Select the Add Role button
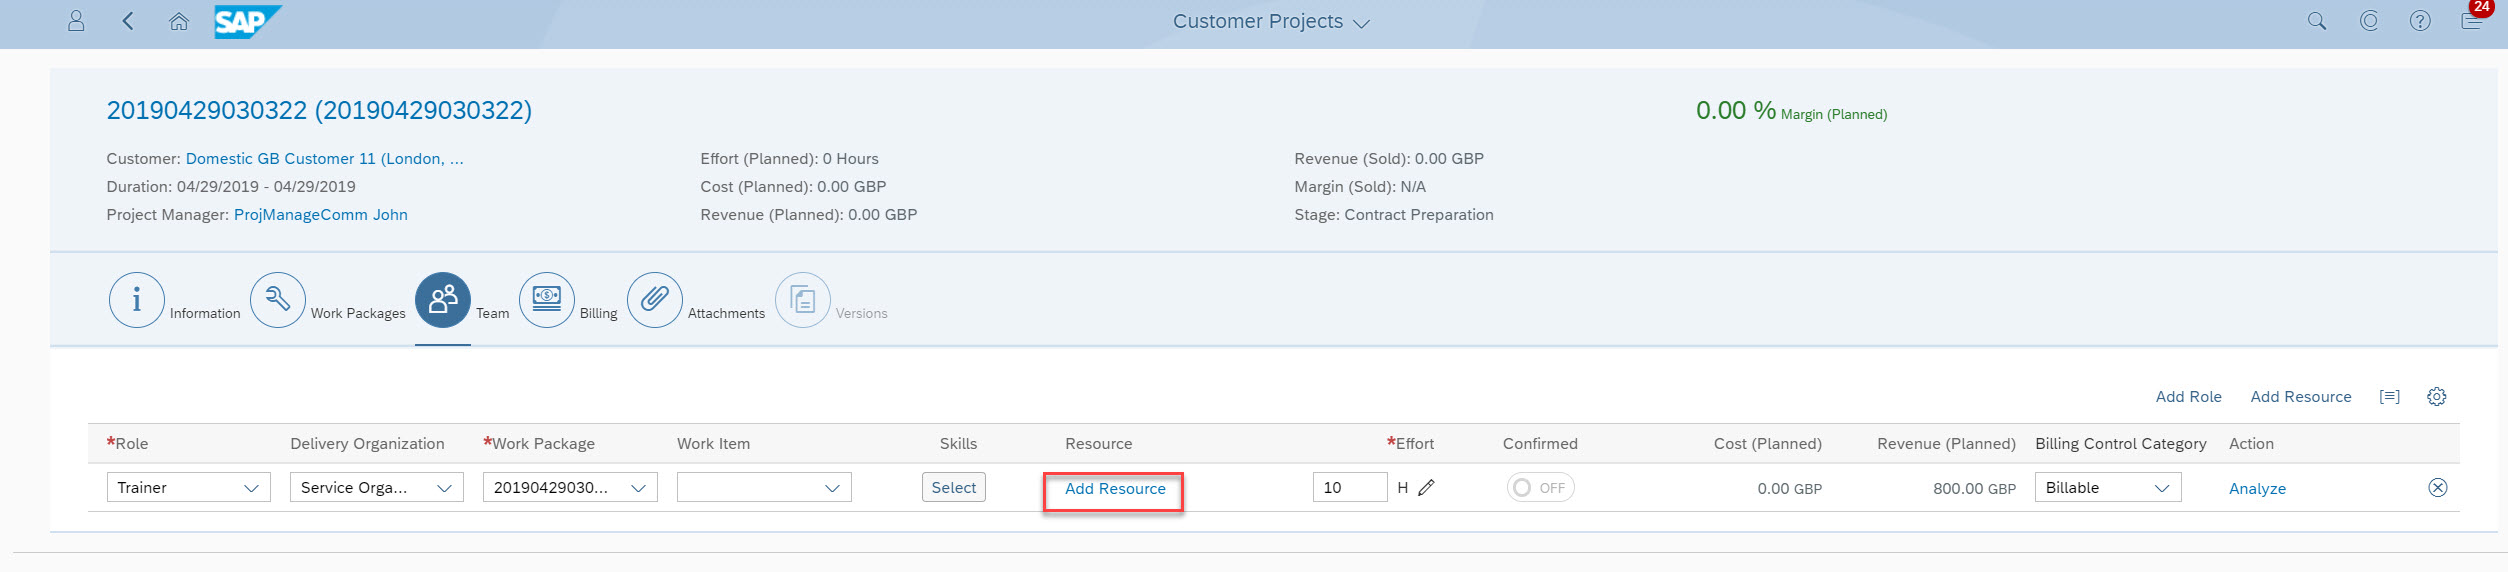Screen dimensions: 2508x572 [2188, 397]
